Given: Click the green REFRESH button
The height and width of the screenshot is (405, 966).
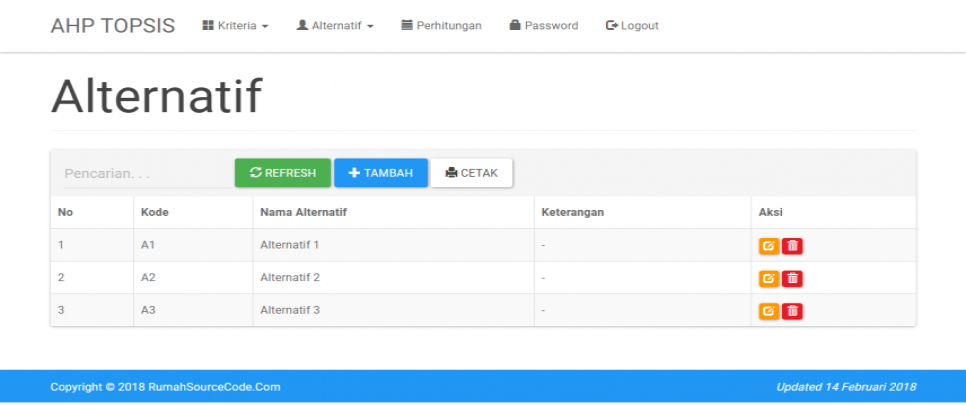Looking at the screenshot, I should (x=283, y=173).
